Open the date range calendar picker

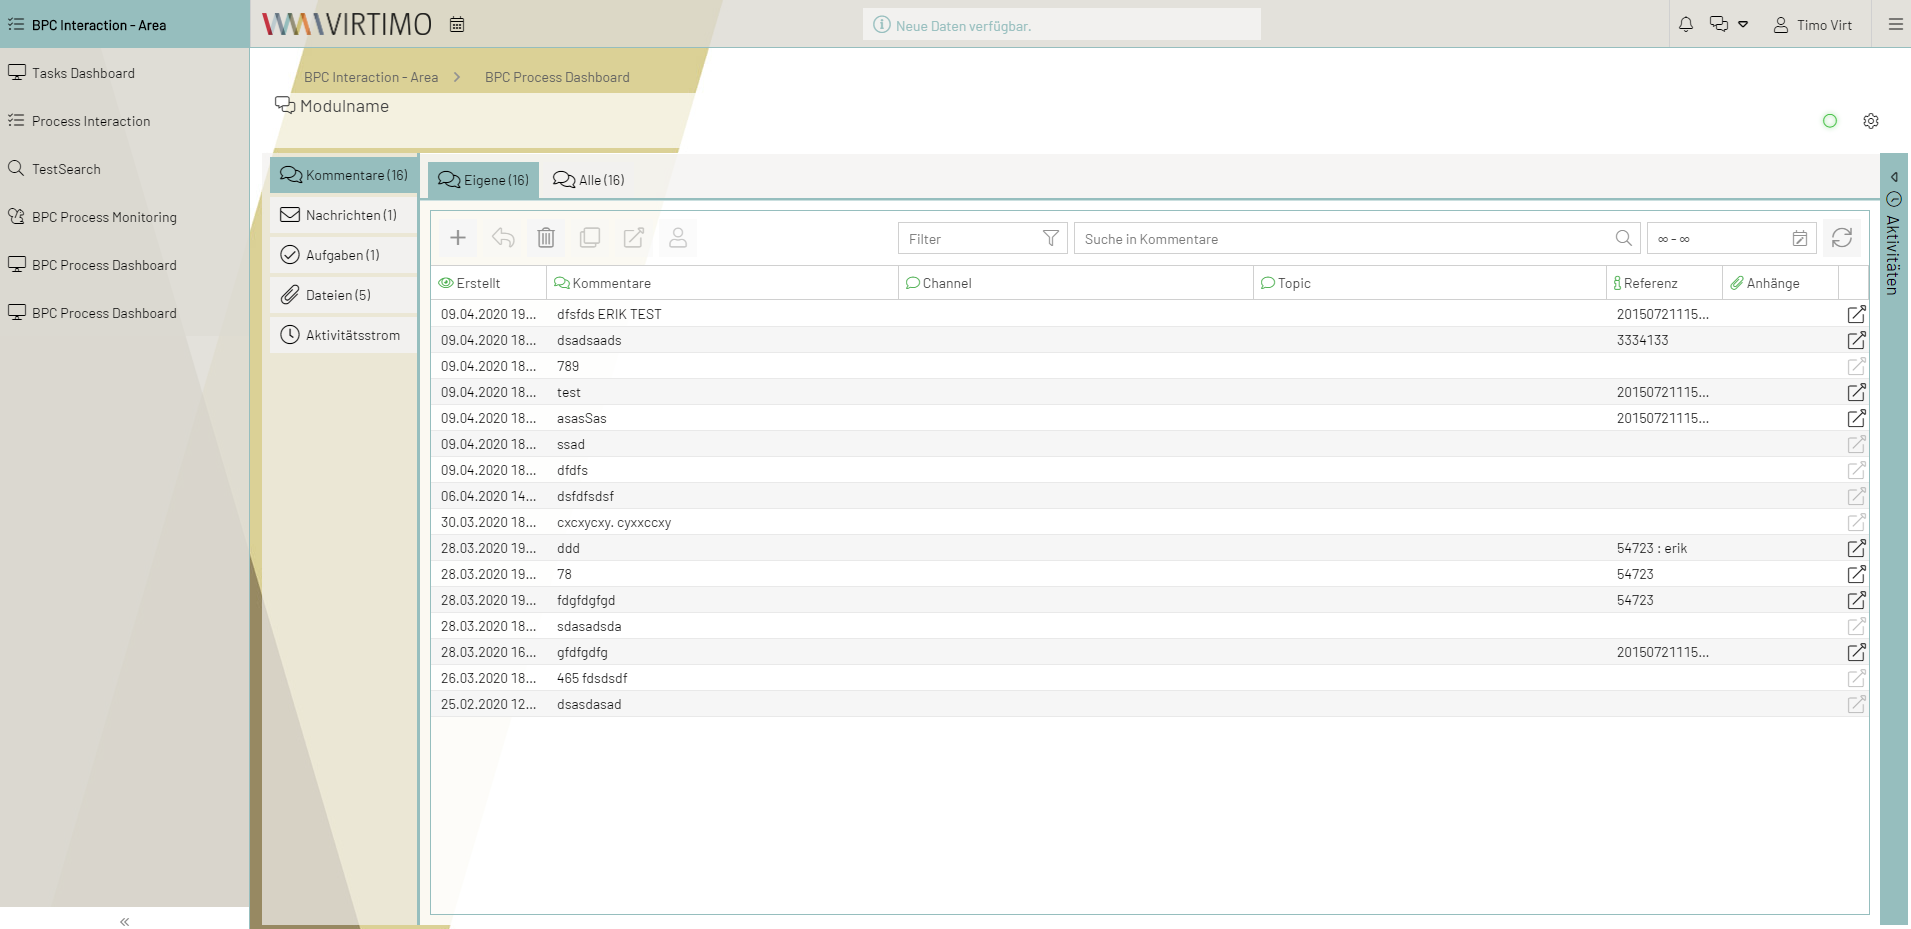click(x=1799, y=238)
